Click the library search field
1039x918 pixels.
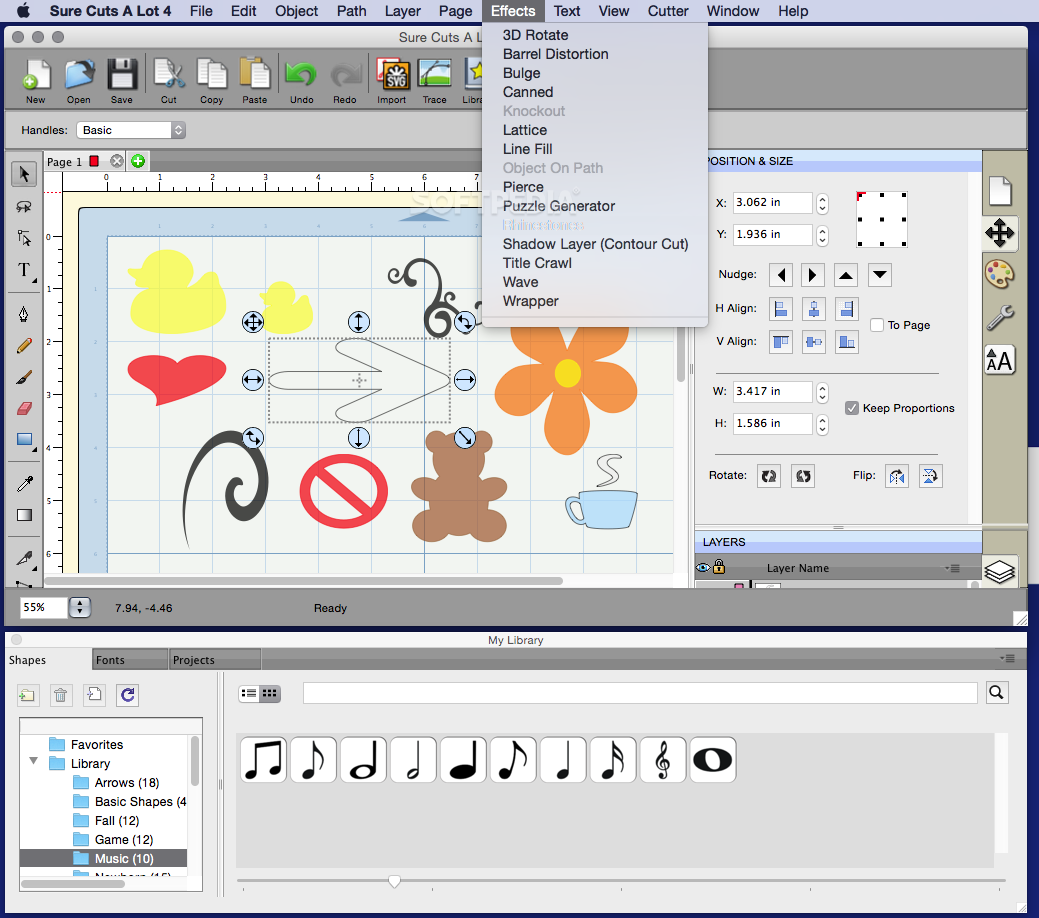(640, 693)
